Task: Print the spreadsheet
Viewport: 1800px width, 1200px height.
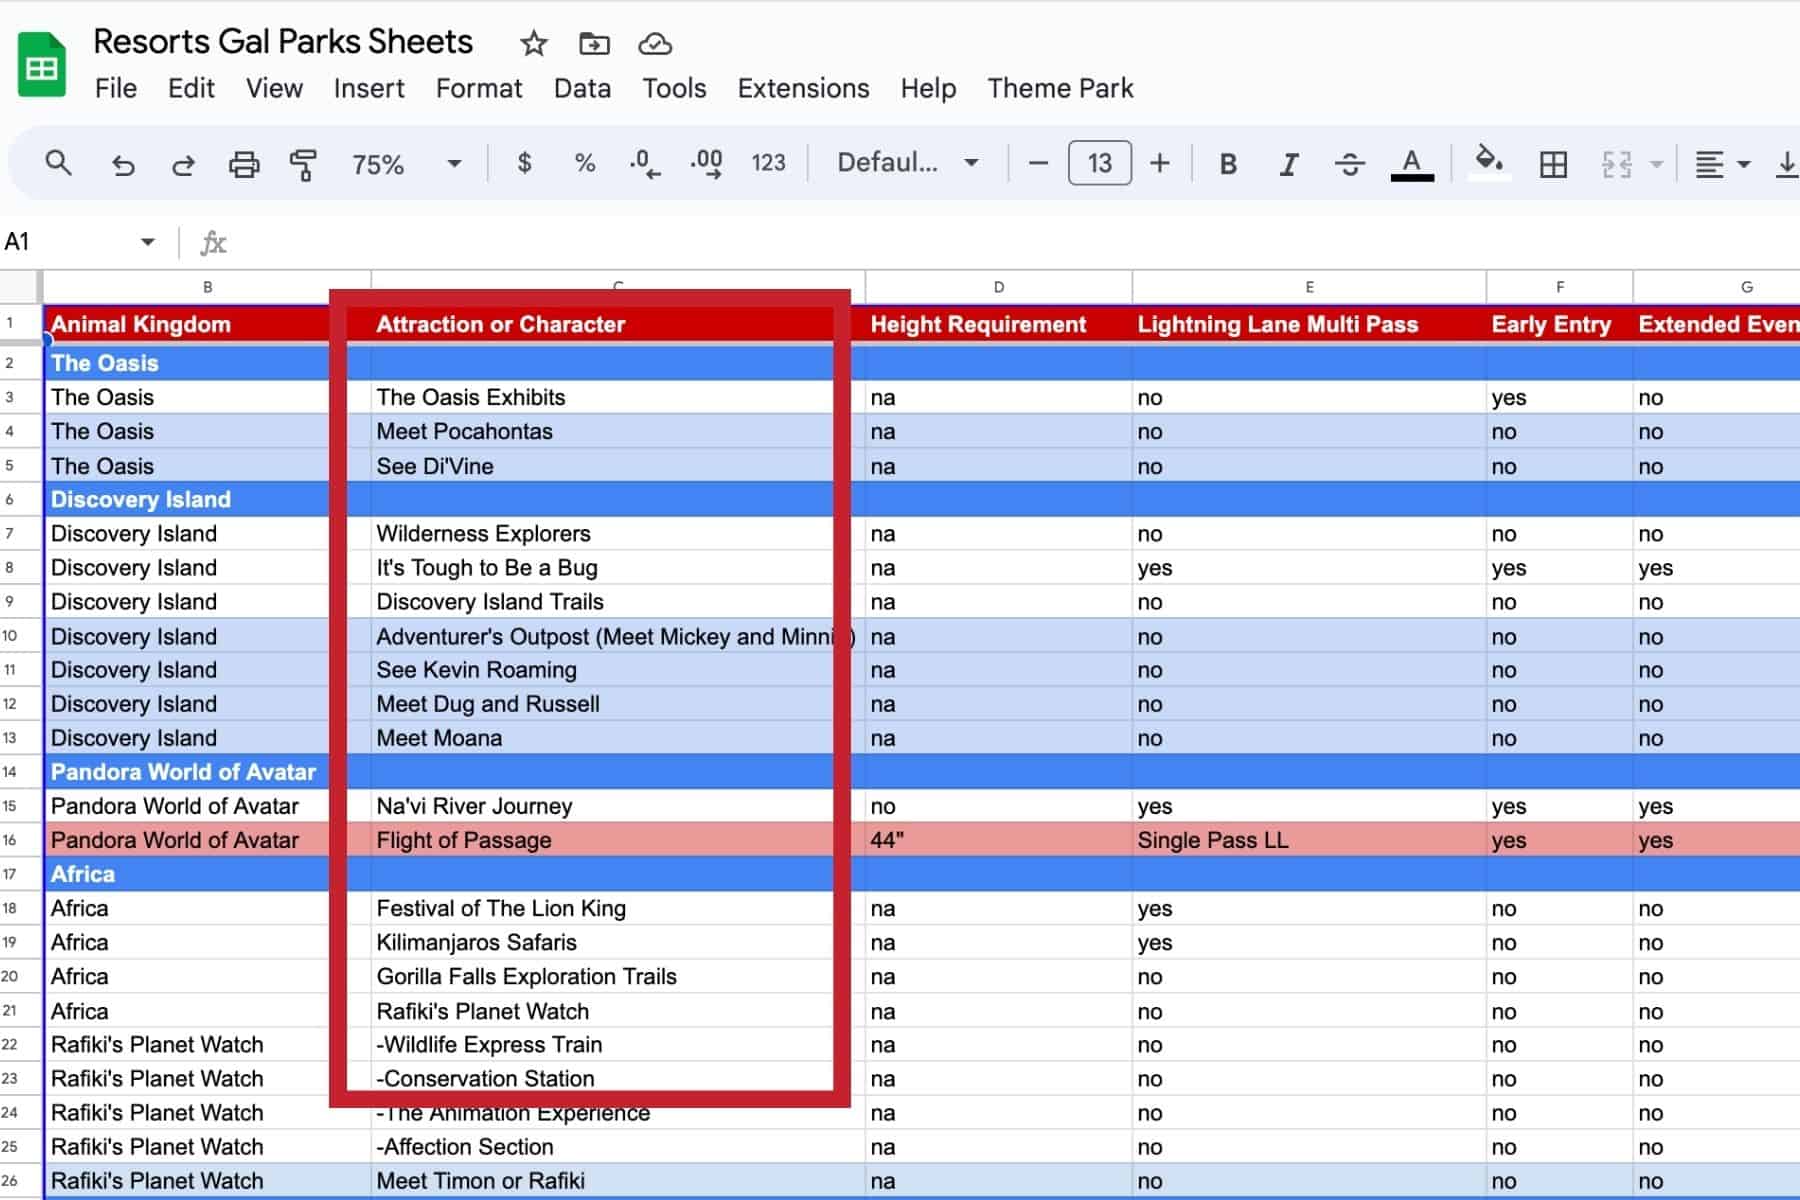Action: click(244, 164)
